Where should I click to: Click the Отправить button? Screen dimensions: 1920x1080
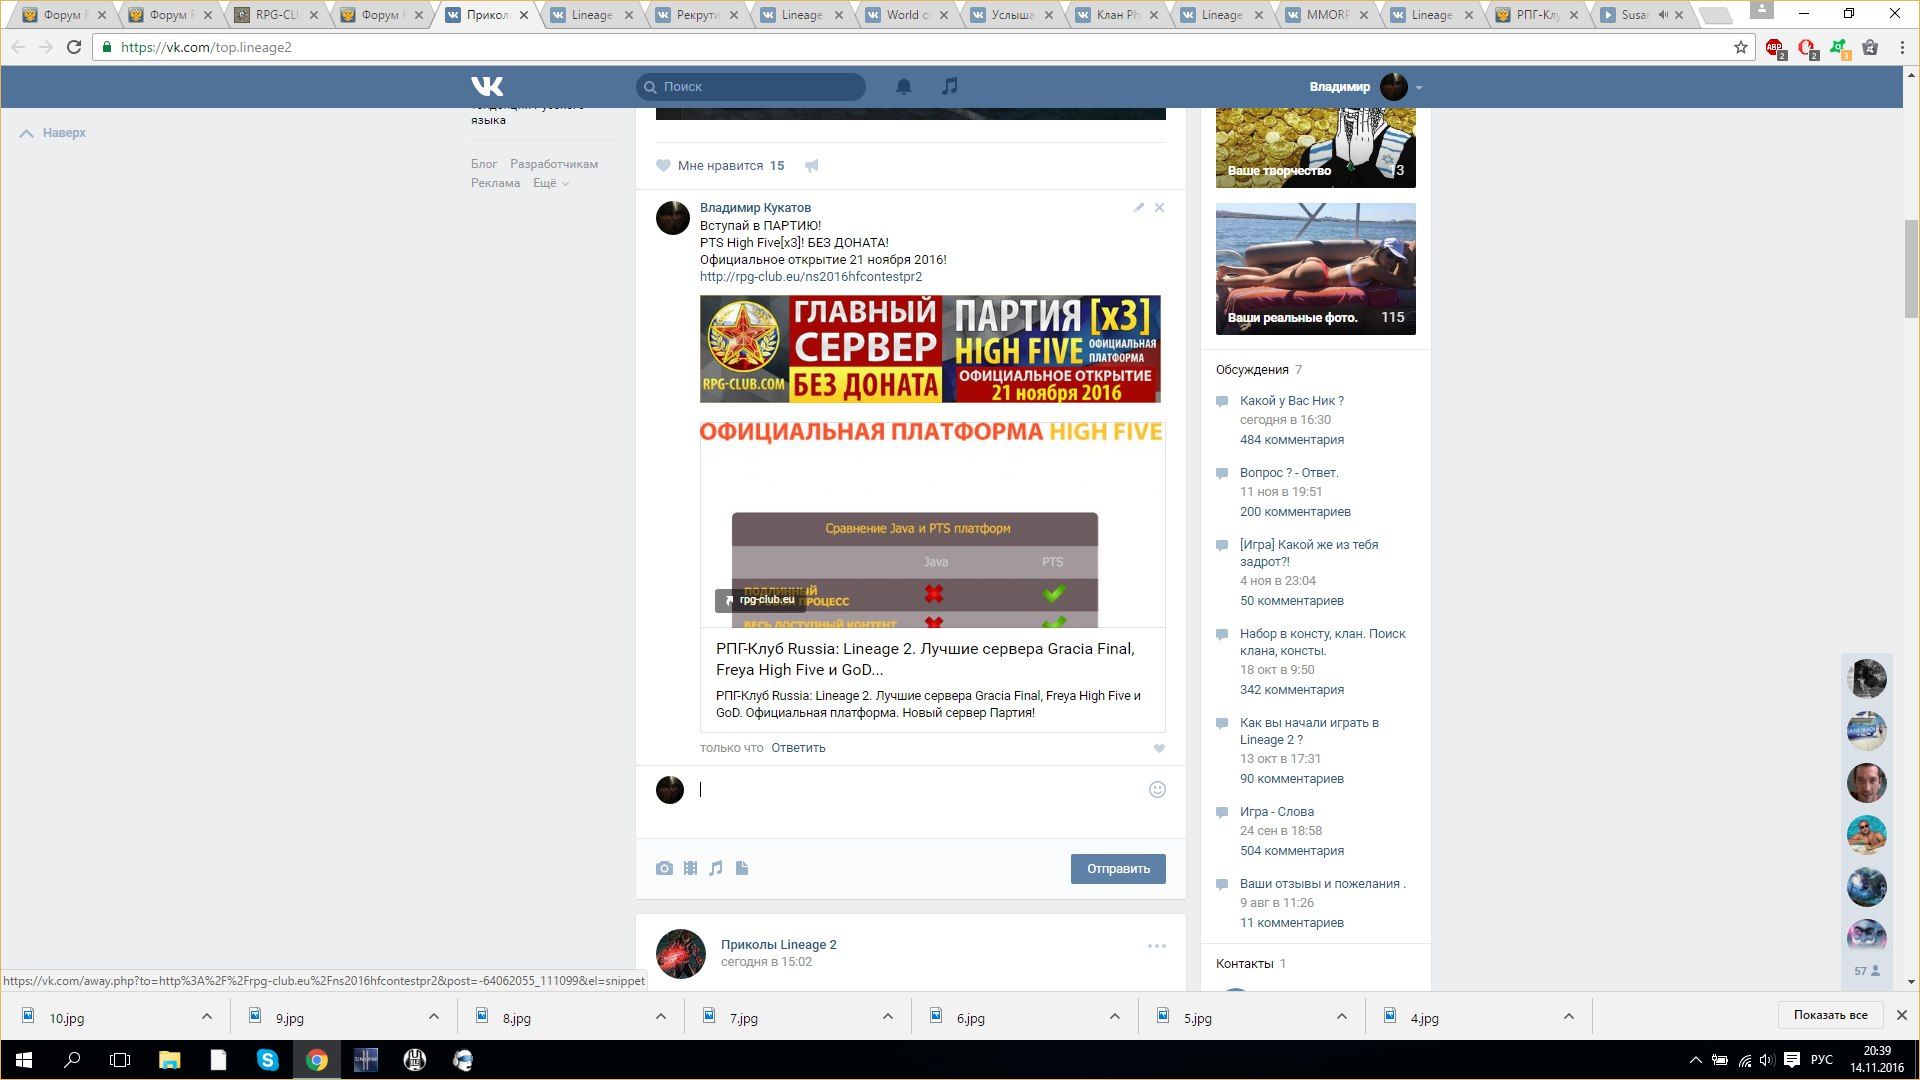1118,869
